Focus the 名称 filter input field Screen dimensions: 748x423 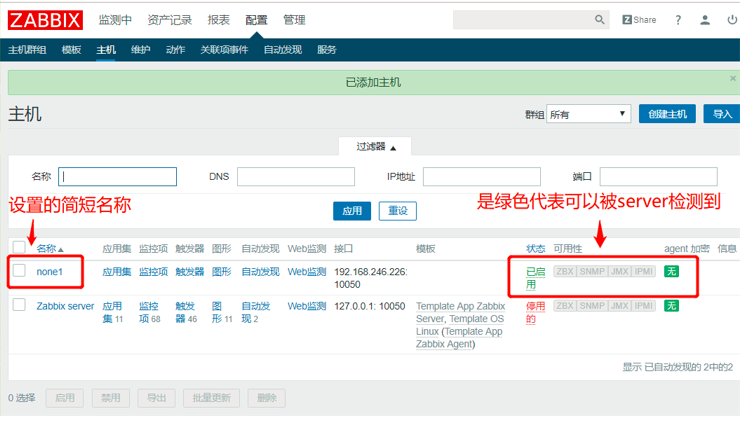click(117, 176)
